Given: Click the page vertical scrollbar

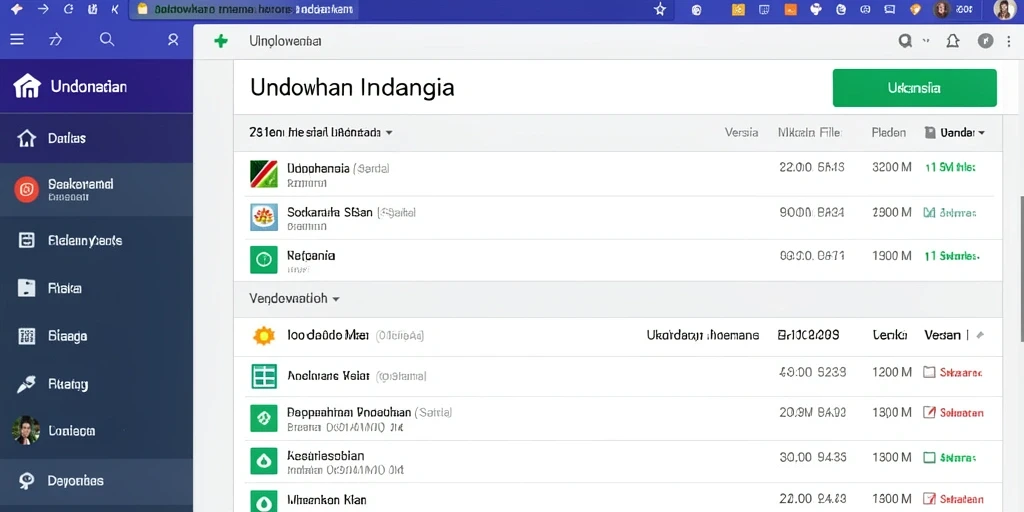Looking at the screenshot, I should pyautogui.click(x=1021, y=268).
